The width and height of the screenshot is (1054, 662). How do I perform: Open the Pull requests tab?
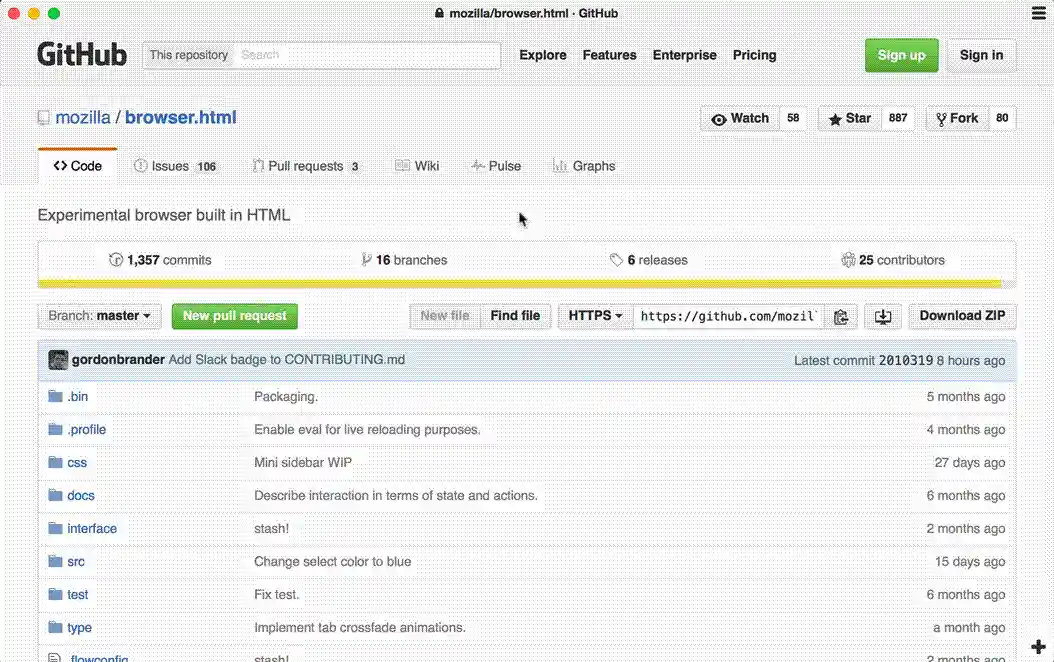[306, 166]
